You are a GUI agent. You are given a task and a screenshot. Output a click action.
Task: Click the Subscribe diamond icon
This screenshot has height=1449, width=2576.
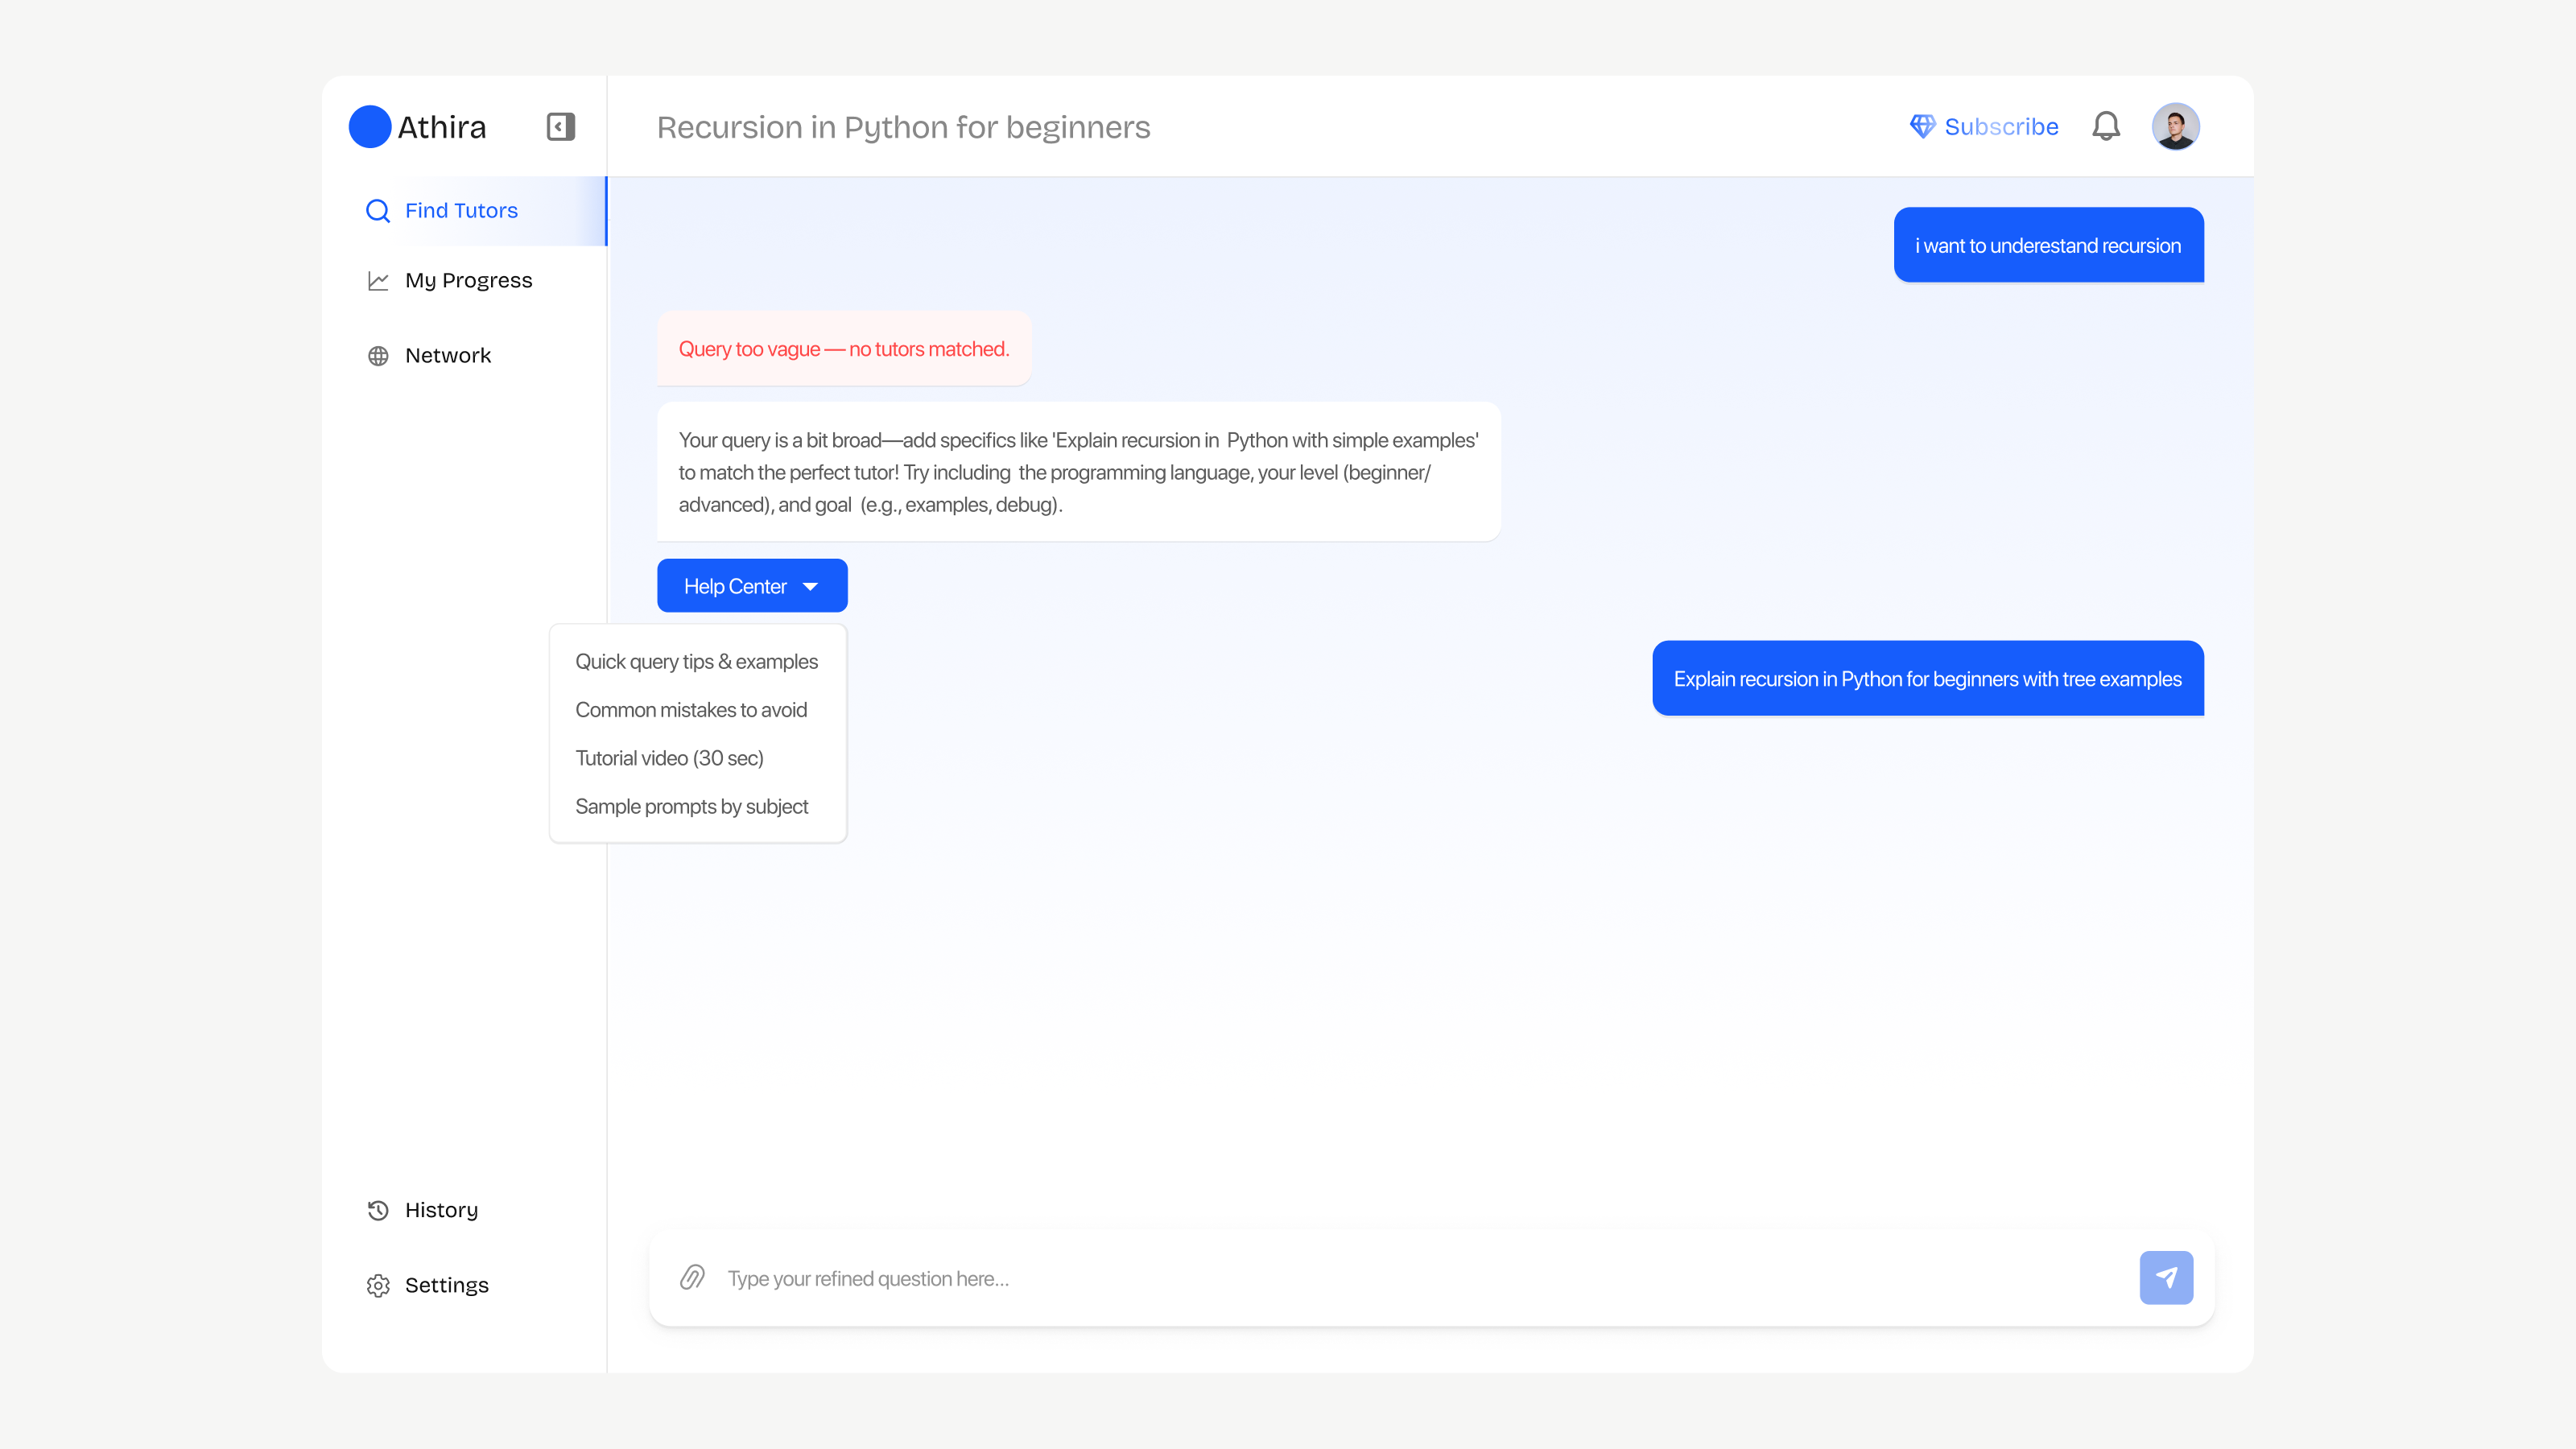1921,126
